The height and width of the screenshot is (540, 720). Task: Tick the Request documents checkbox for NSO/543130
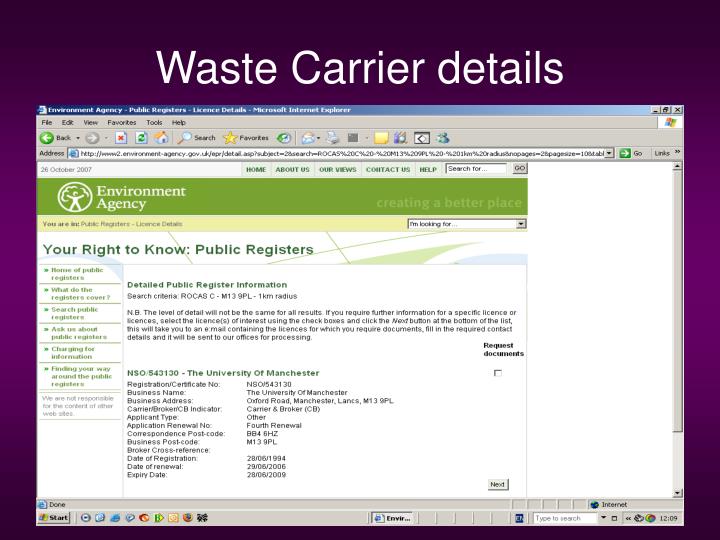coord(498,373)
